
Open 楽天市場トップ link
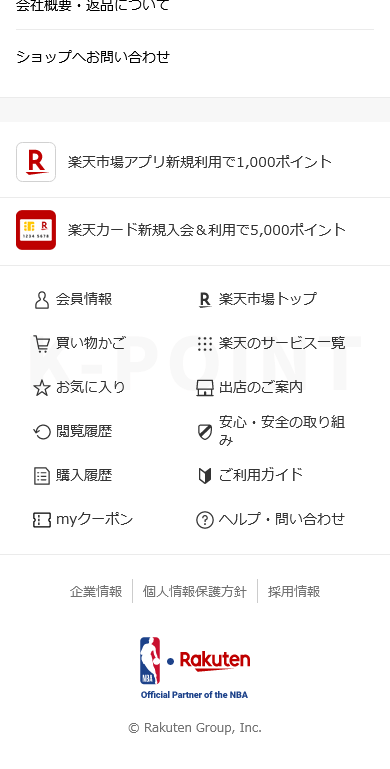[x=267, y=299]
